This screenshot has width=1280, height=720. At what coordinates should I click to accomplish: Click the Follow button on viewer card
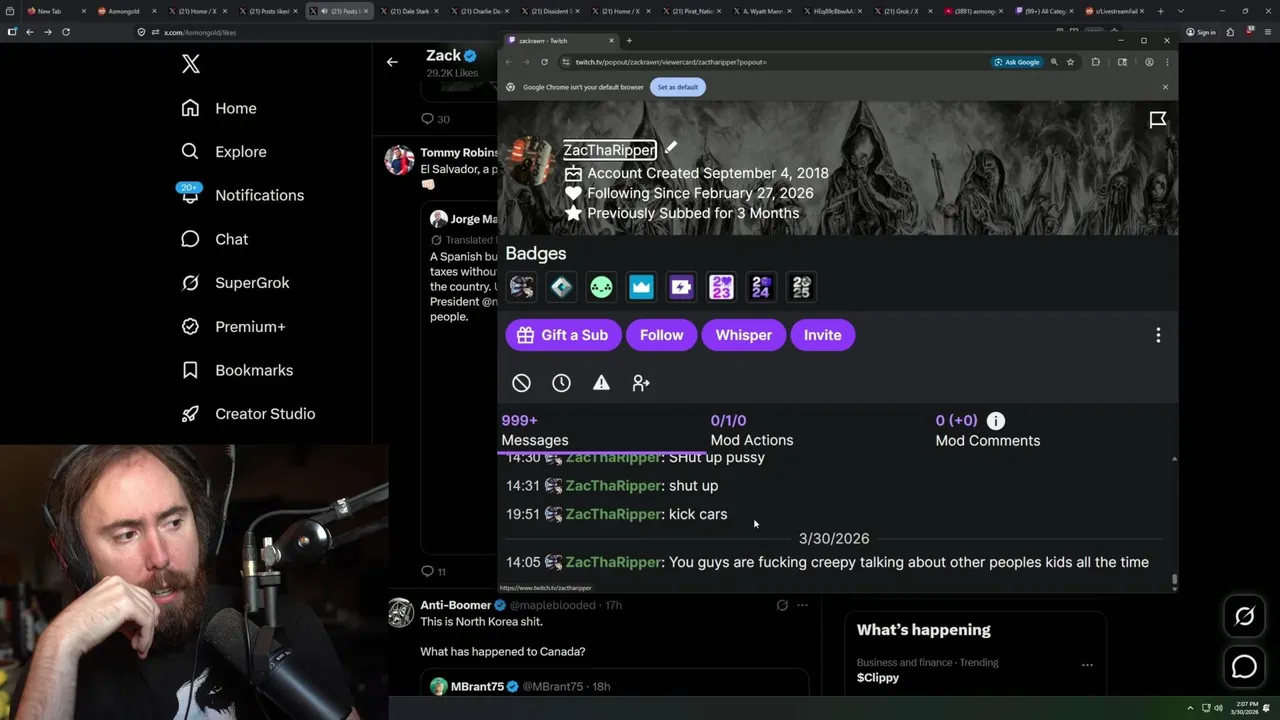tap(661, 335)
